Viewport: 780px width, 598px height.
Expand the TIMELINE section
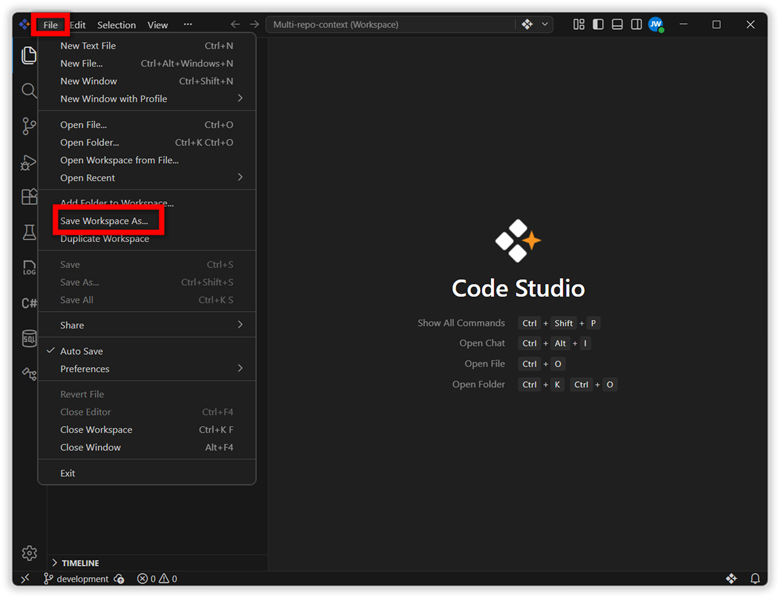76,563
